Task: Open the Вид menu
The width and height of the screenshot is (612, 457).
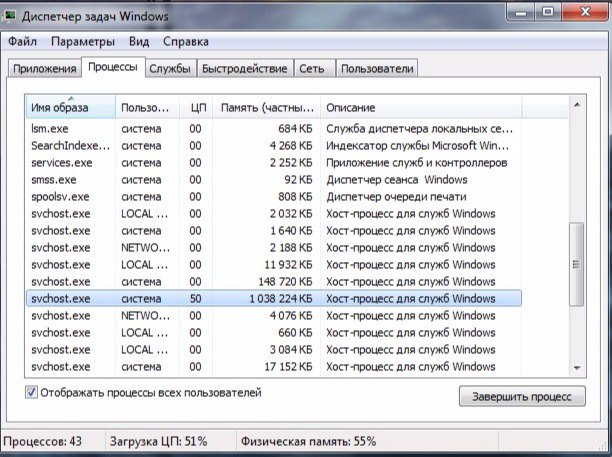Action: (x=139, y=41)
